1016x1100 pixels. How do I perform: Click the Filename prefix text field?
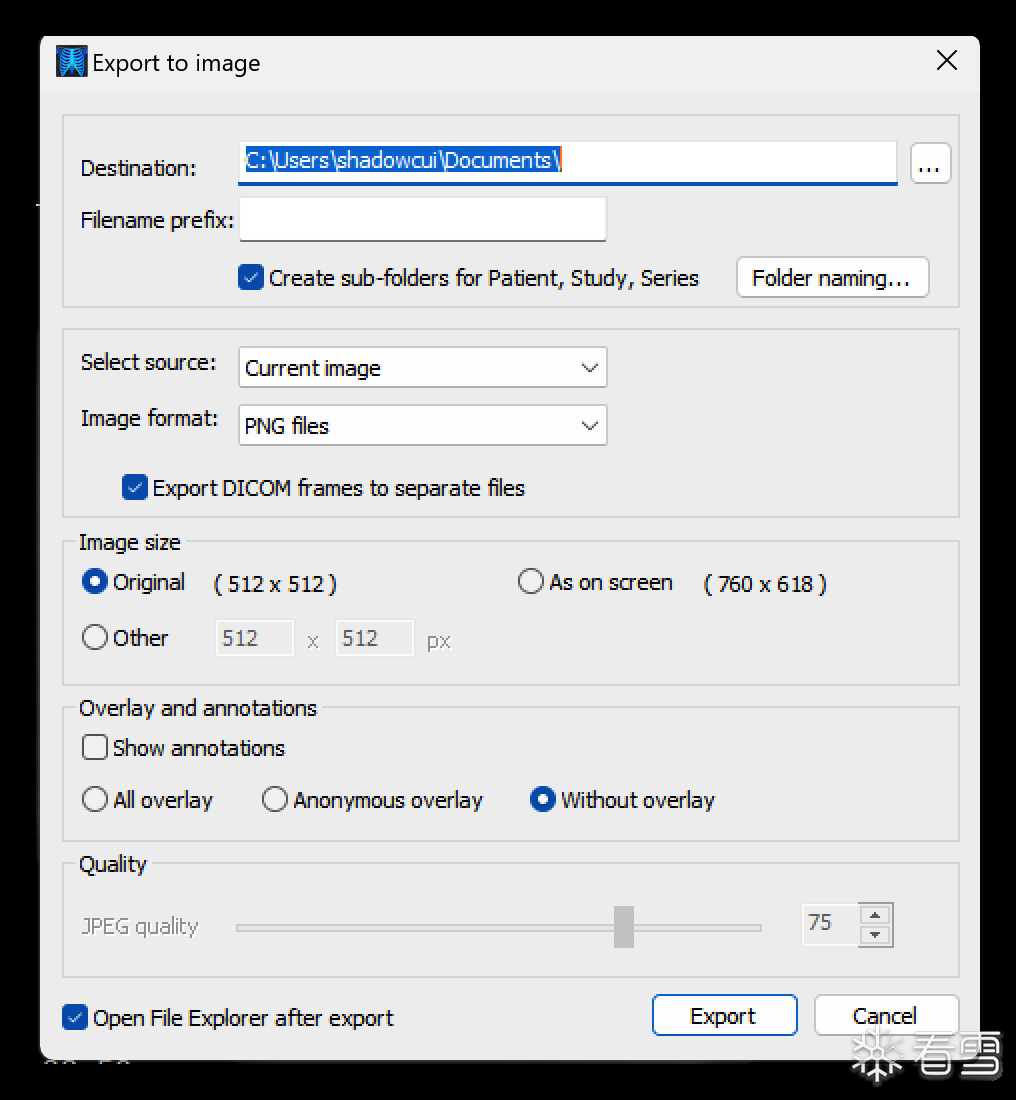(x=422, y=220)
